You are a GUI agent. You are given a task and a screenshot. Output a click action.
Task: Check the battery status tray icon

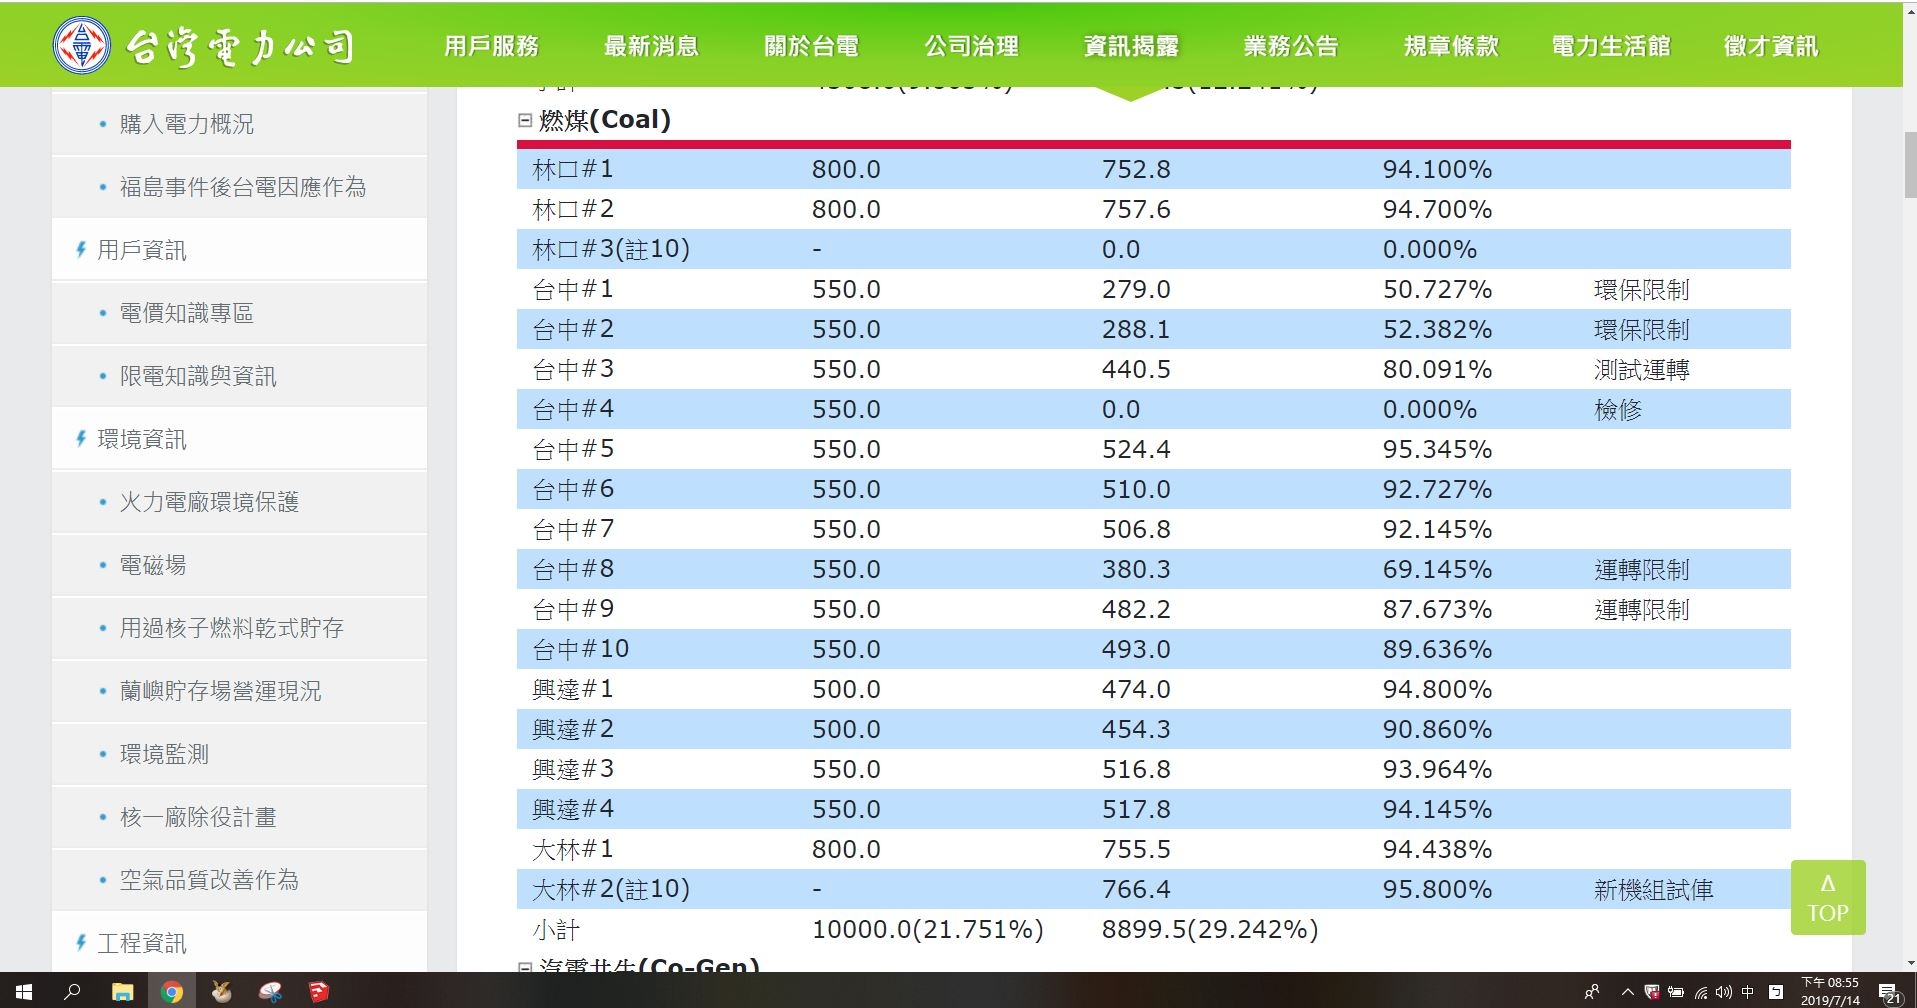pyautogui.click(x=1675, y=992)
